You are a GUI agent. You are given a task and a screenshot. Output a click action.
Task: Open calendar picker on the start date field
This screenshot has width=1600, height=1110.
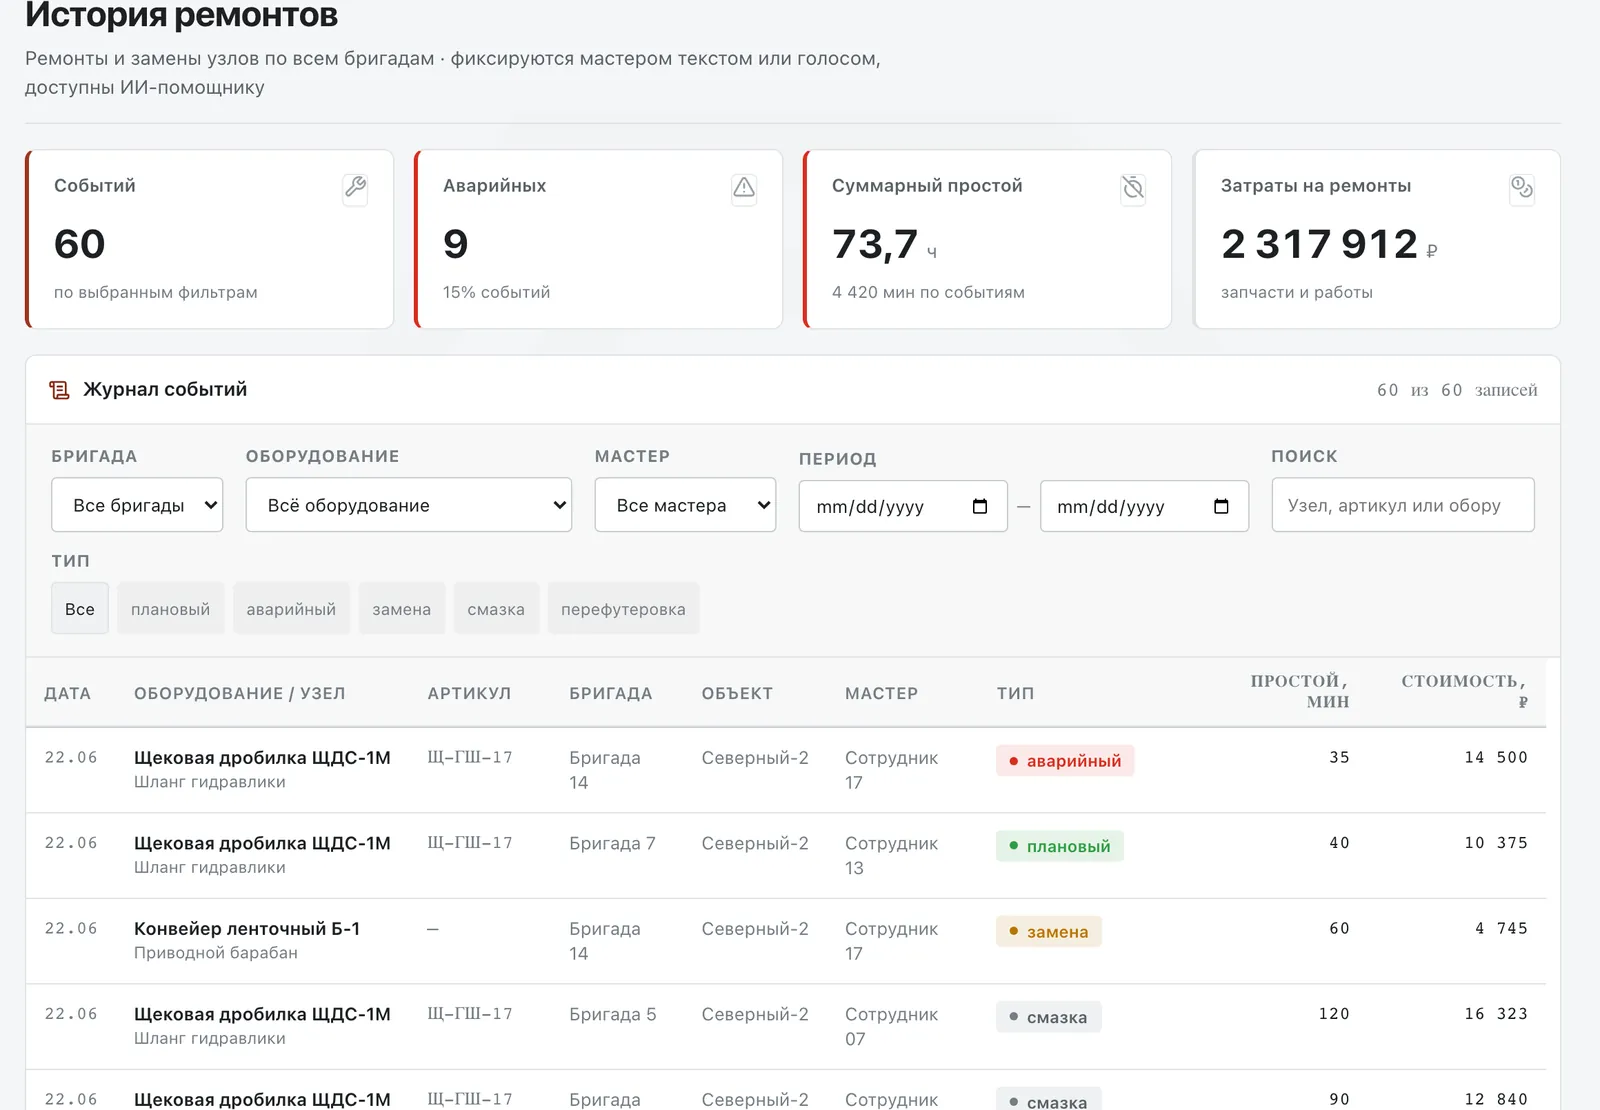(x=980, y=506)
